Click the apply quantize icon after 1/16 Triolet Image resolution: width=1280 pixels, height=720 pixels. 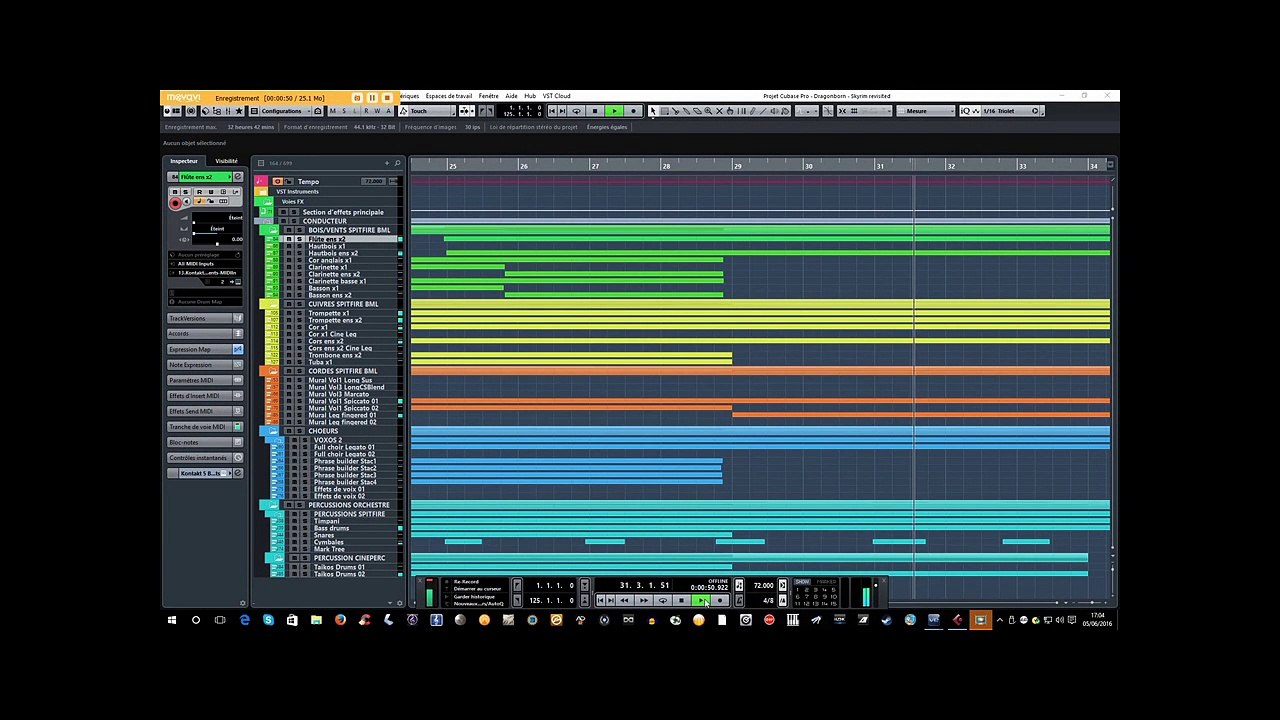(x=1035, y=111)
